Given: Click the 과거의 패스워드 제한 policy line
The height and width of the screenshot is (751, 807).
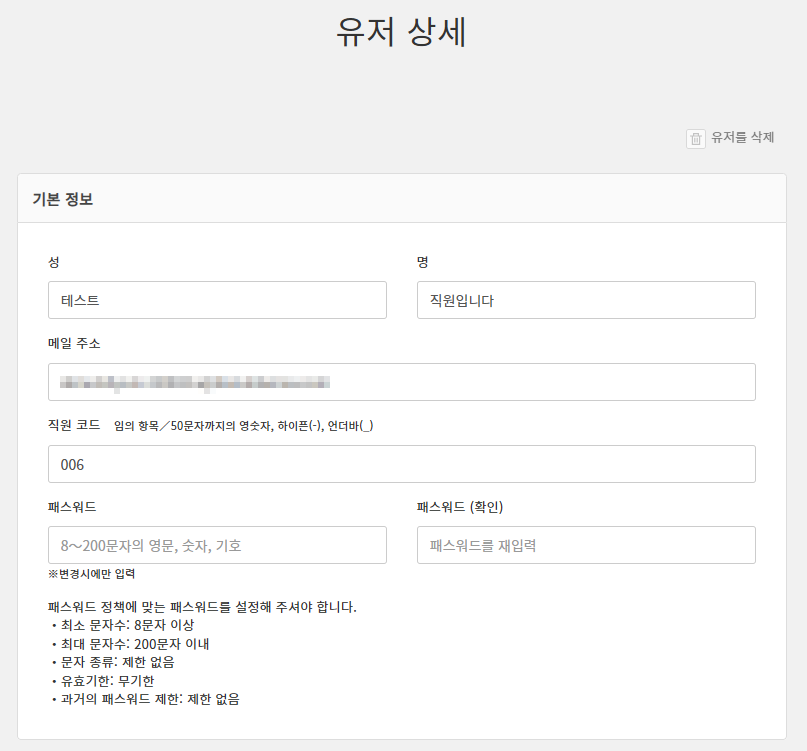Looking at the screenshot, I should (x=149, y=699).
